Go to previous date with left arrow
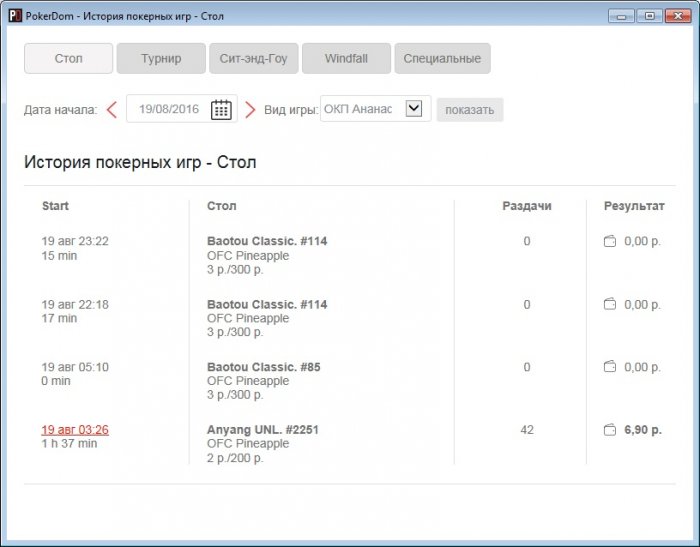Viewport: 700px width, 547px height. 112,110
